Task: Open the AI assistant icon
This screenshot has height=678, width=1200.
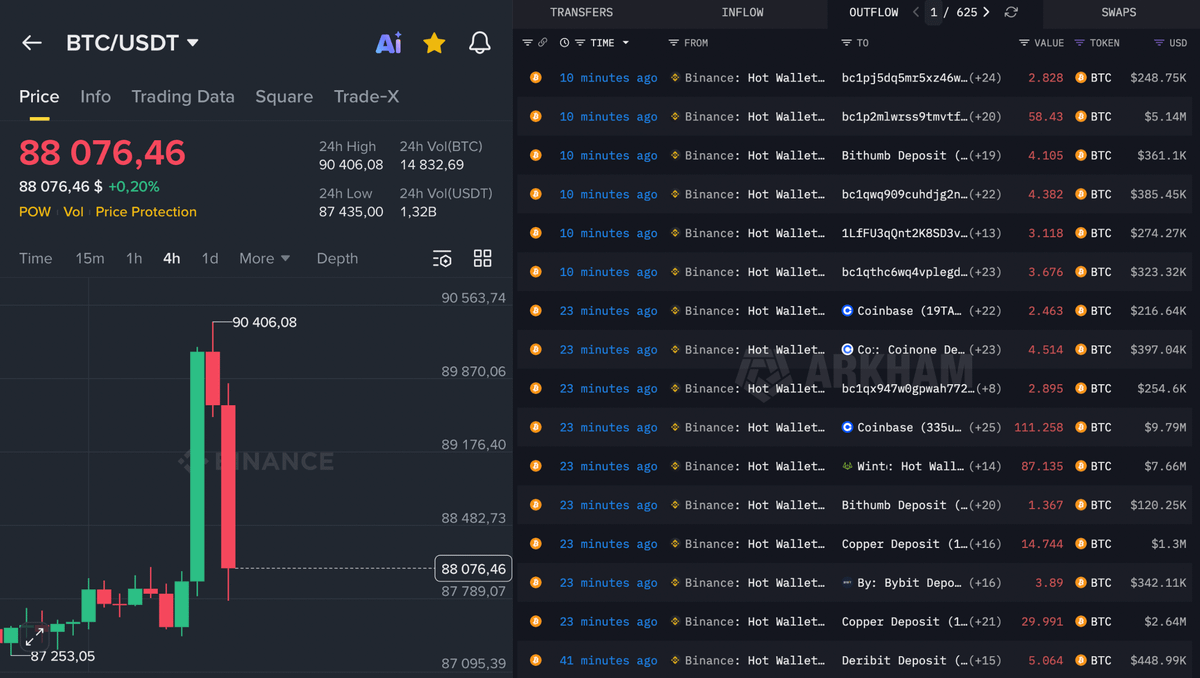Action: click(388, 43)
